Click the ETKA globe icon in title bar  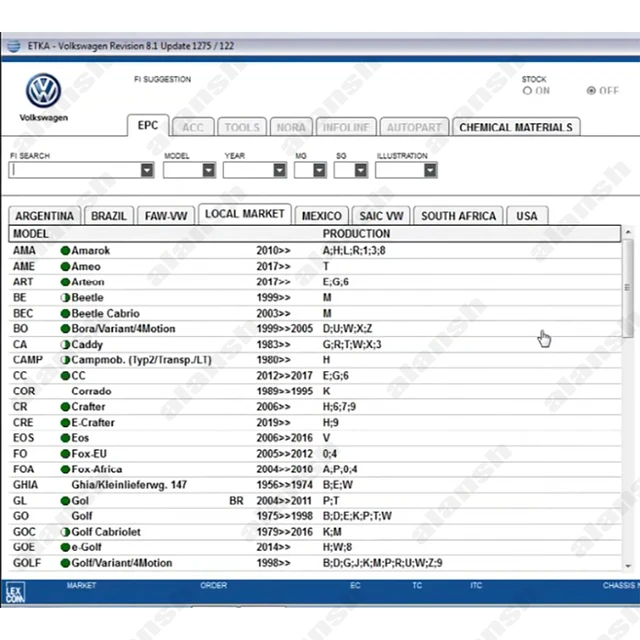(x=14, y=46)
